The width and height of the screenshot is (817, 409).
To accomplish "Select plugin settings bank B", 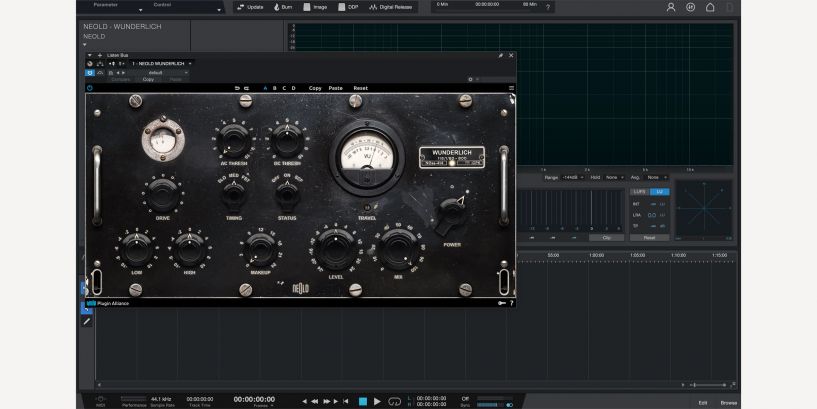I will [x=275, y=88].
